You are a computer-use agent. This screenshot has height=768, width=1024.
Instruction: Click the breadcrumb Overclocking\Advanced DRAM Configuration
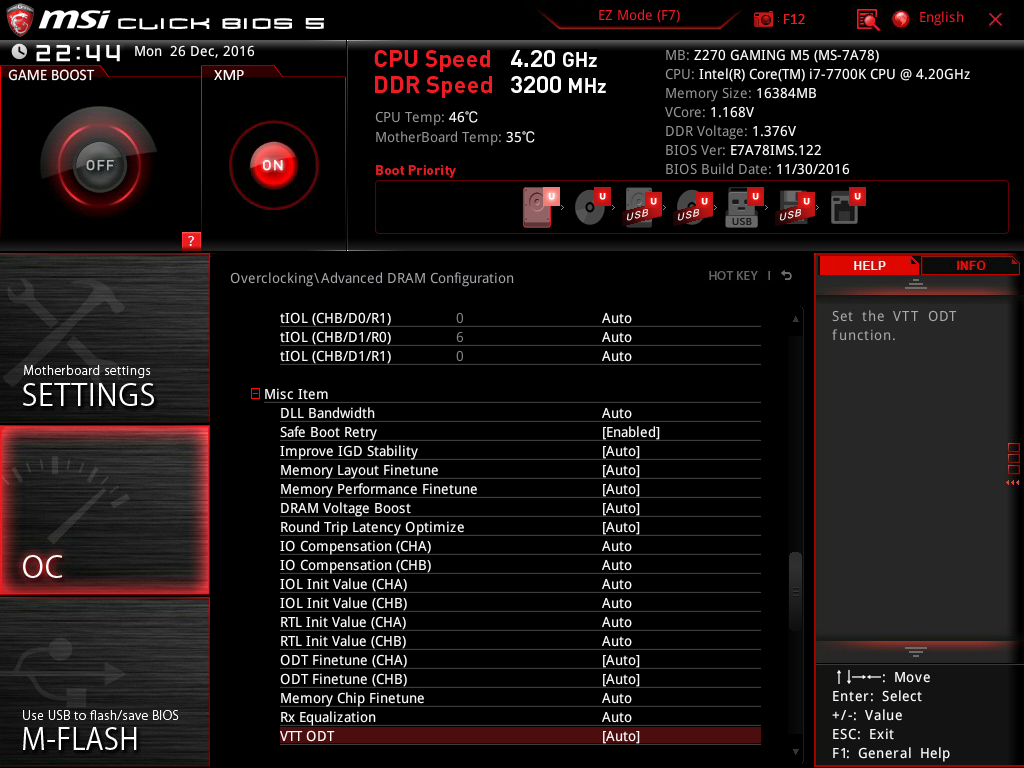tap(372, 278)
